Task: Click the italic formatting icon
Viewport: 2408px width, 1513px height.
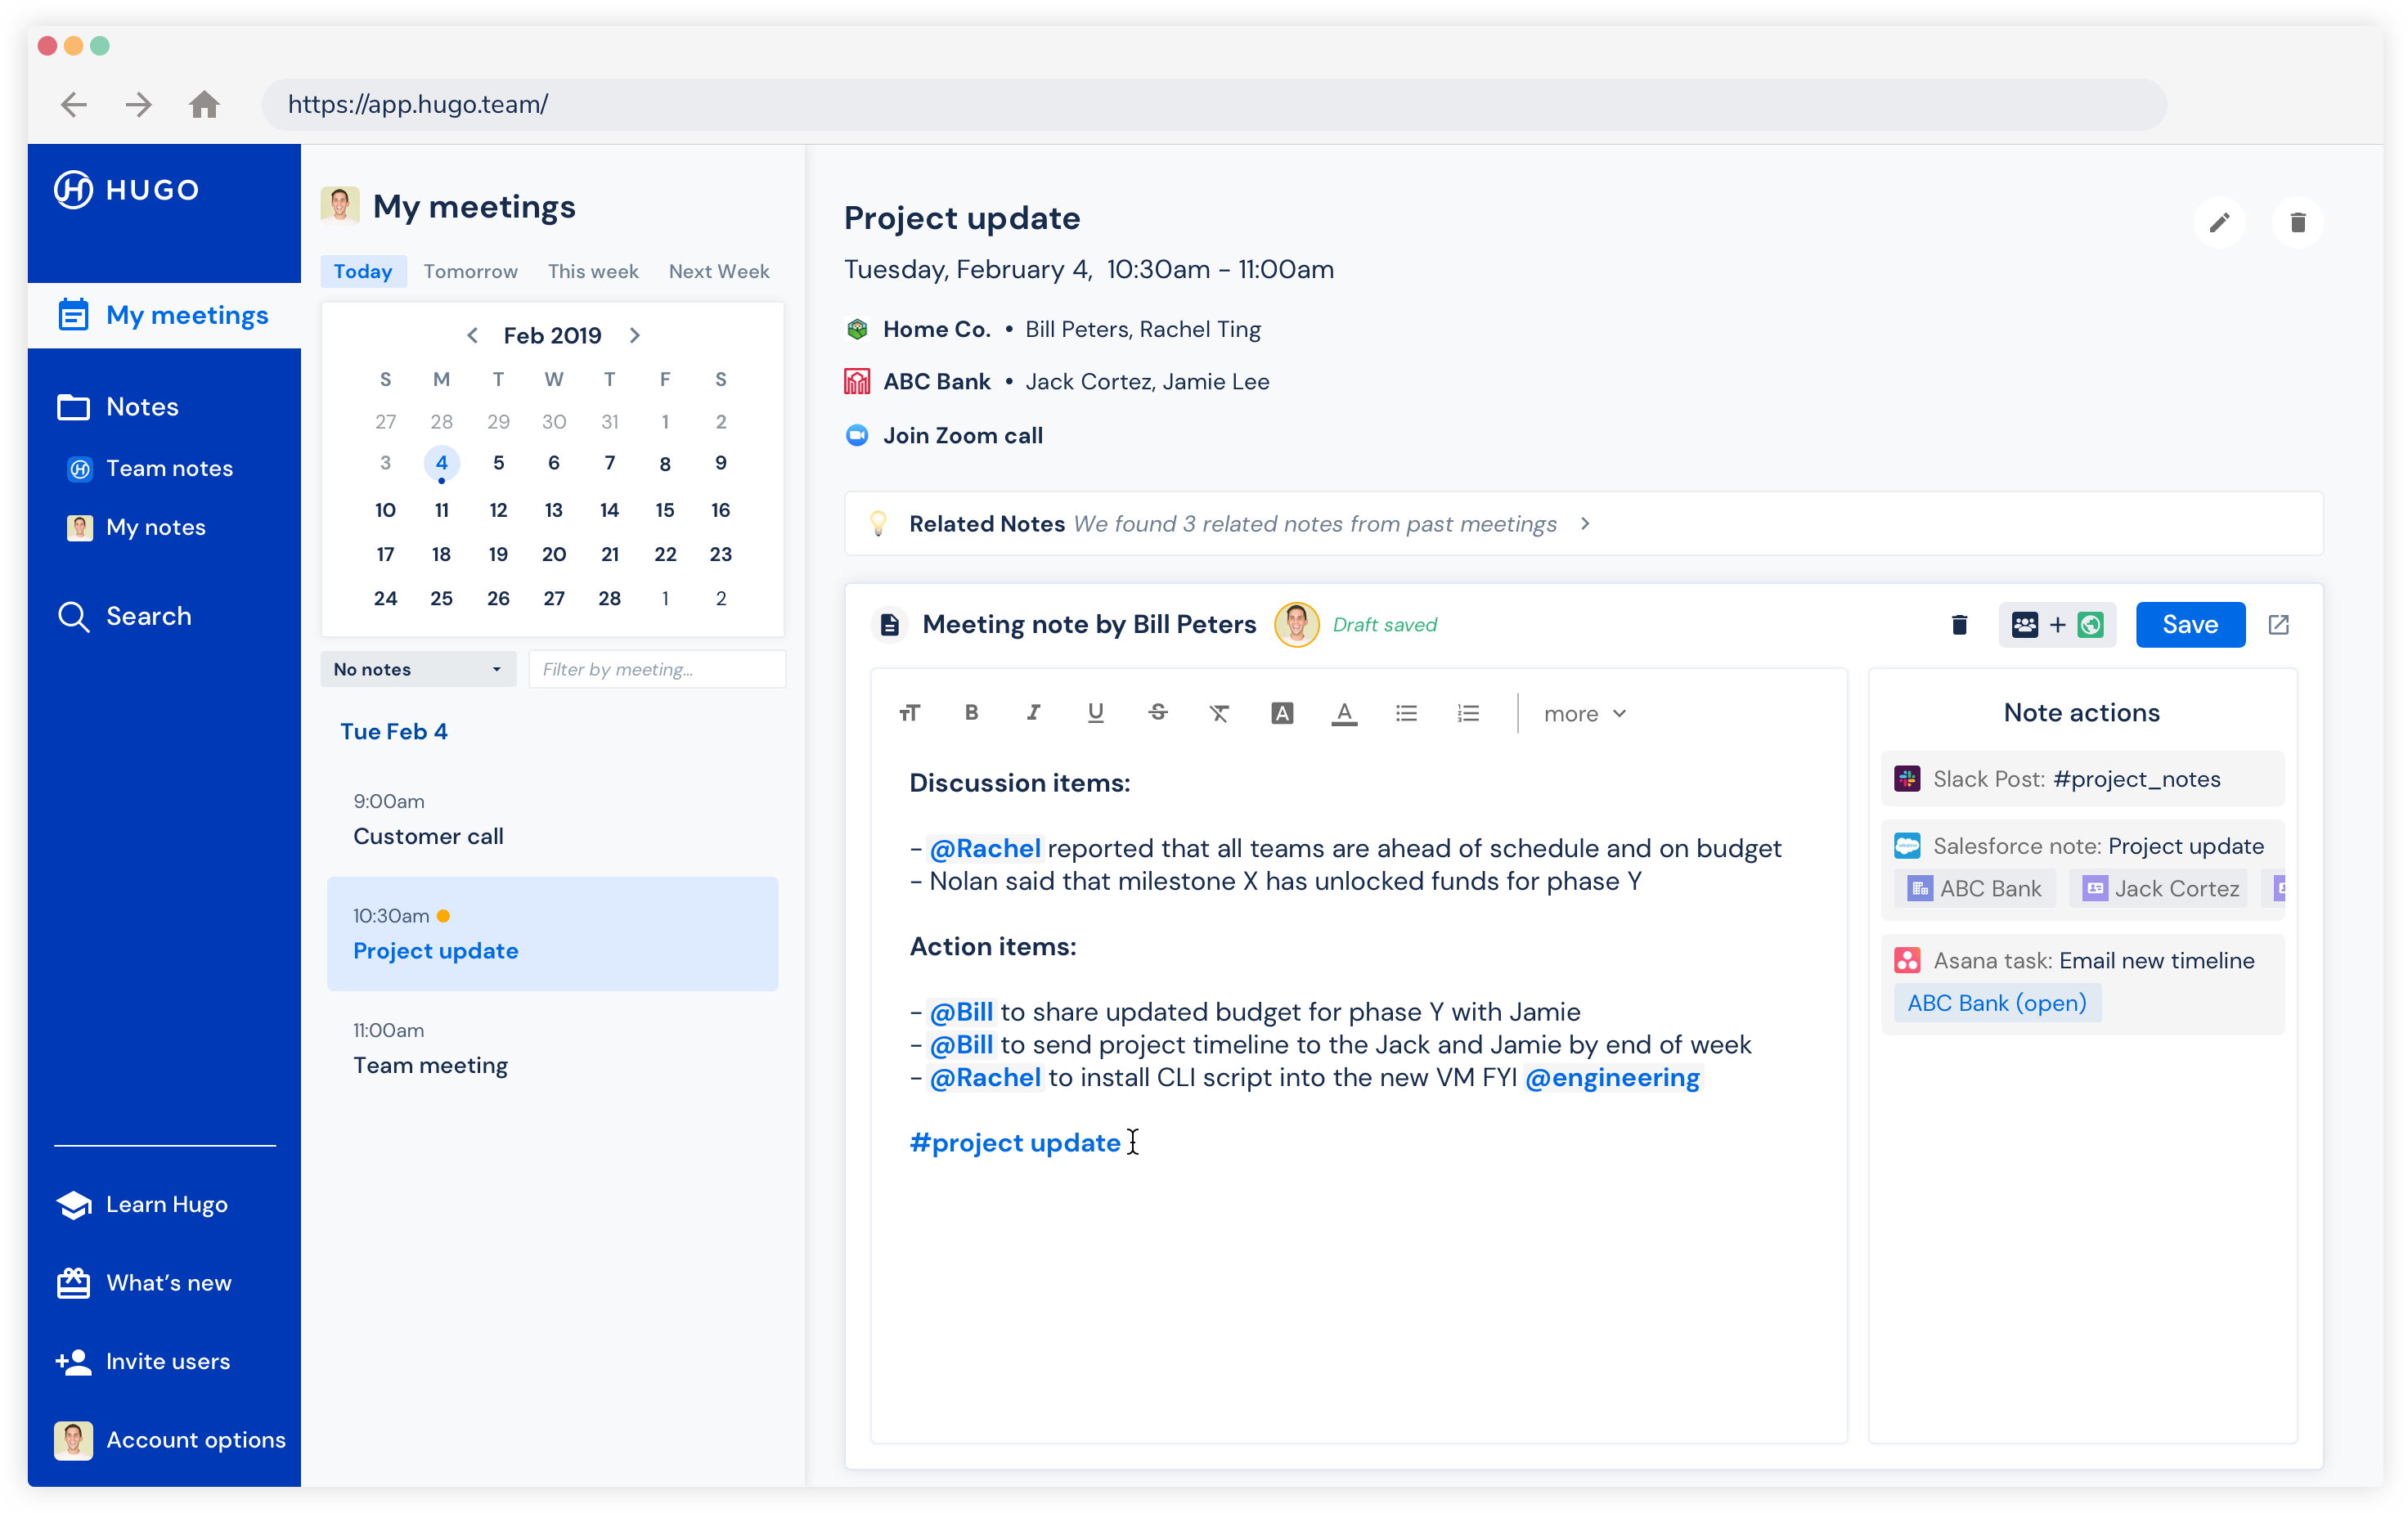Action: (1033, 713)
